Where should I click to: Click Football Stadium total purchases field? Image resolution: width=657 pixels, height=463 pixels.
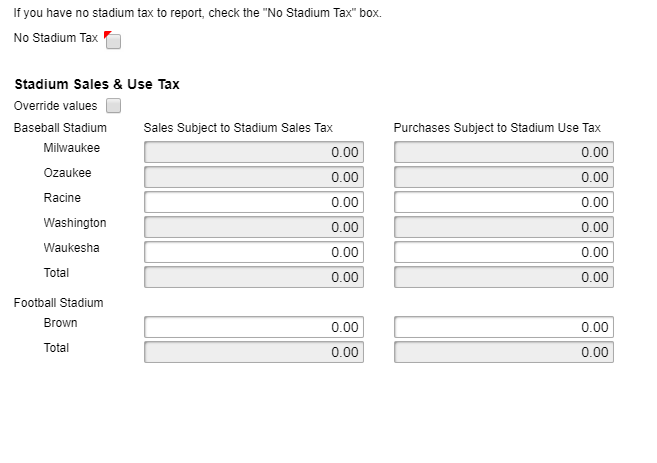point(503,352)
